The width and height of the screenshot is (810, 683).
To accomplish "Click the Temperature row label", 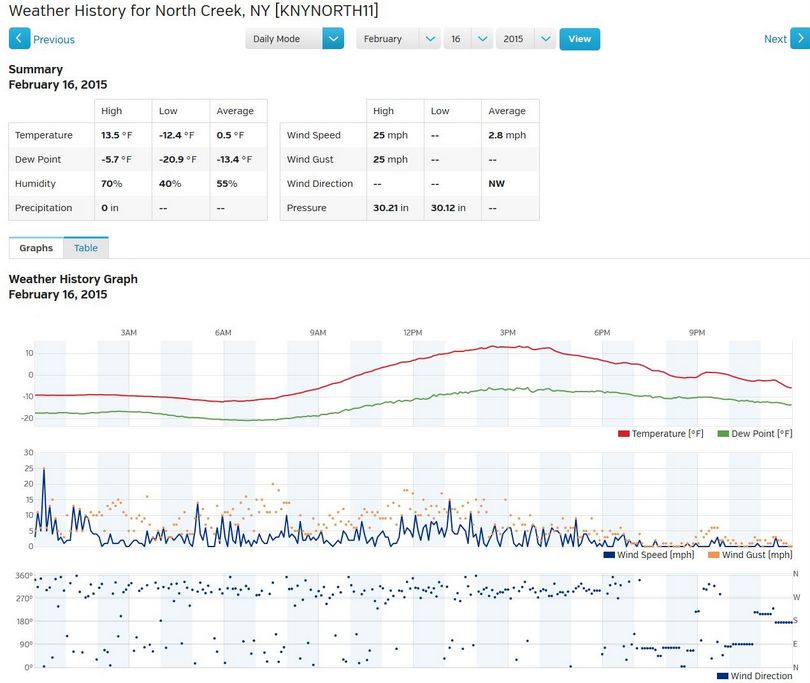I will pos(44,135).
